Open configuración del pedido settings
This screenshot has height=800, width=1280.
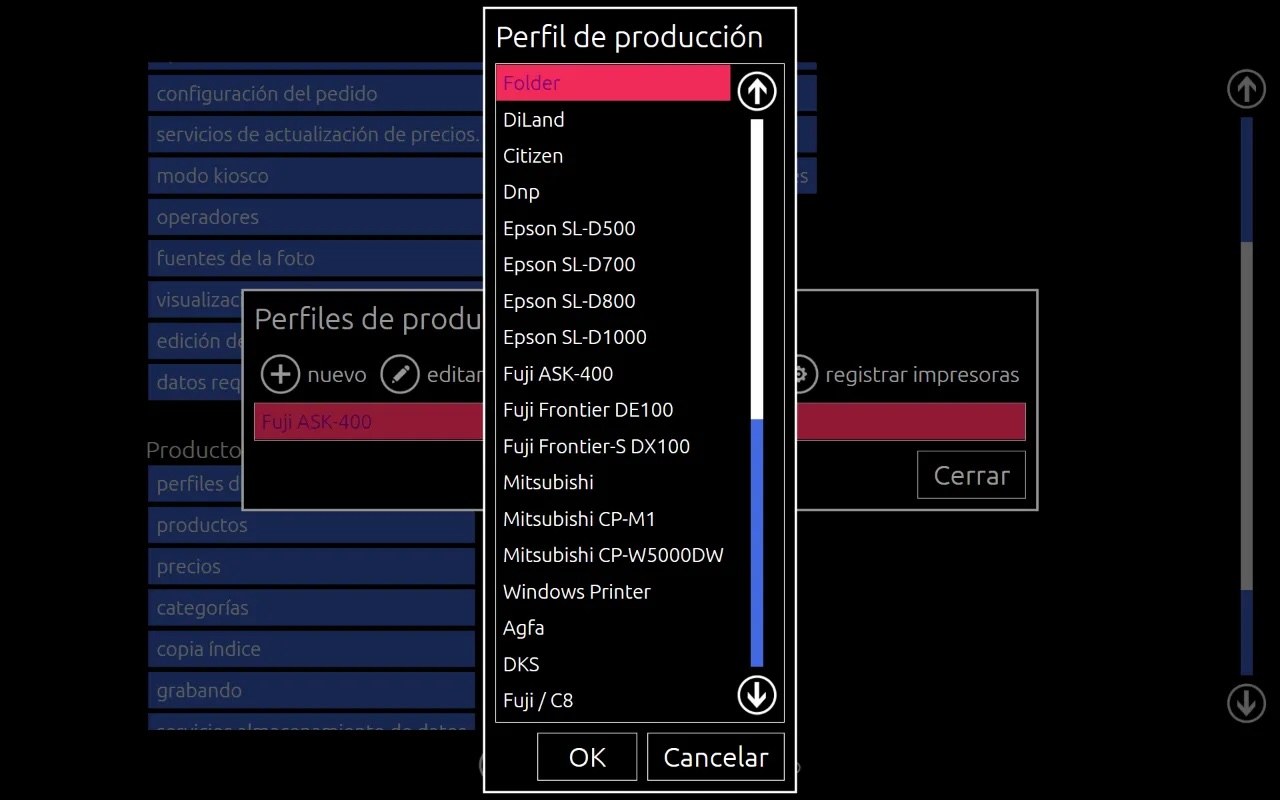point(316,94)
